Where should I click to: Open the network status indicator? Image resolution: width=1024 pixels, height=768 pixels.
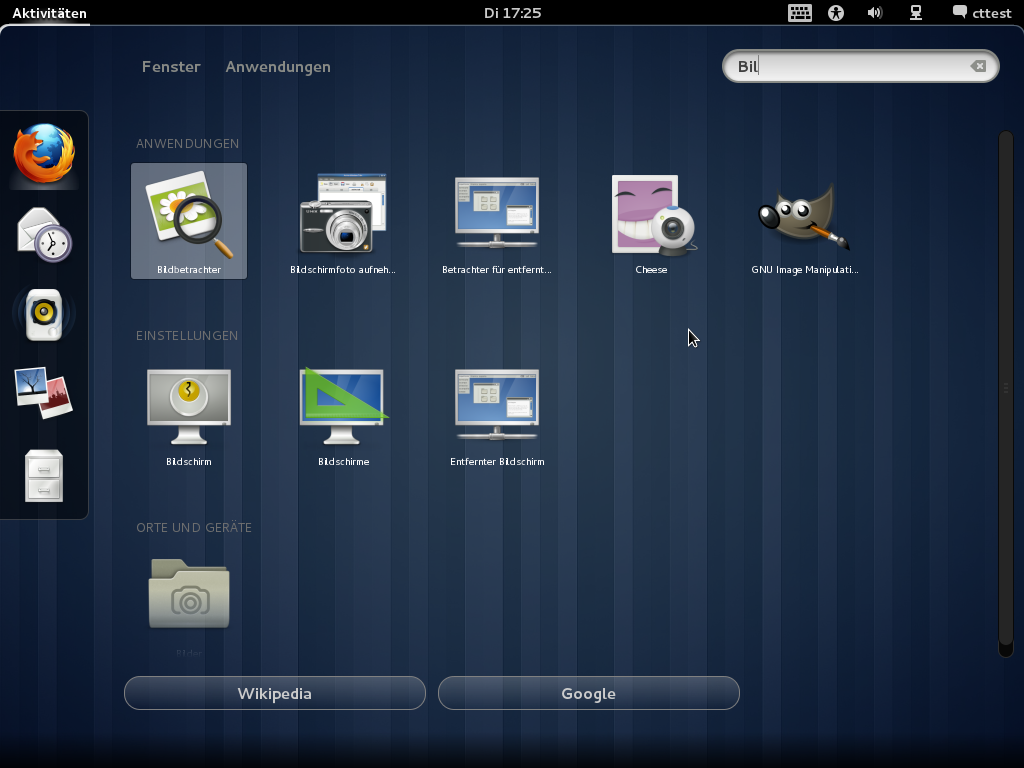point(916,13)
